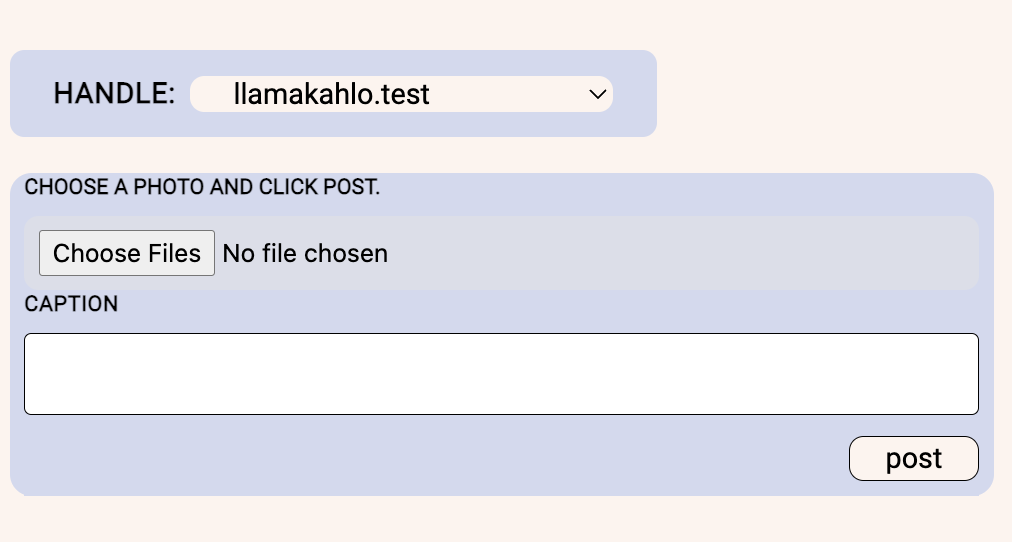Click the cream page background below form
The width and height of the screenshot is (1012, 542).
tap(506, 520)
